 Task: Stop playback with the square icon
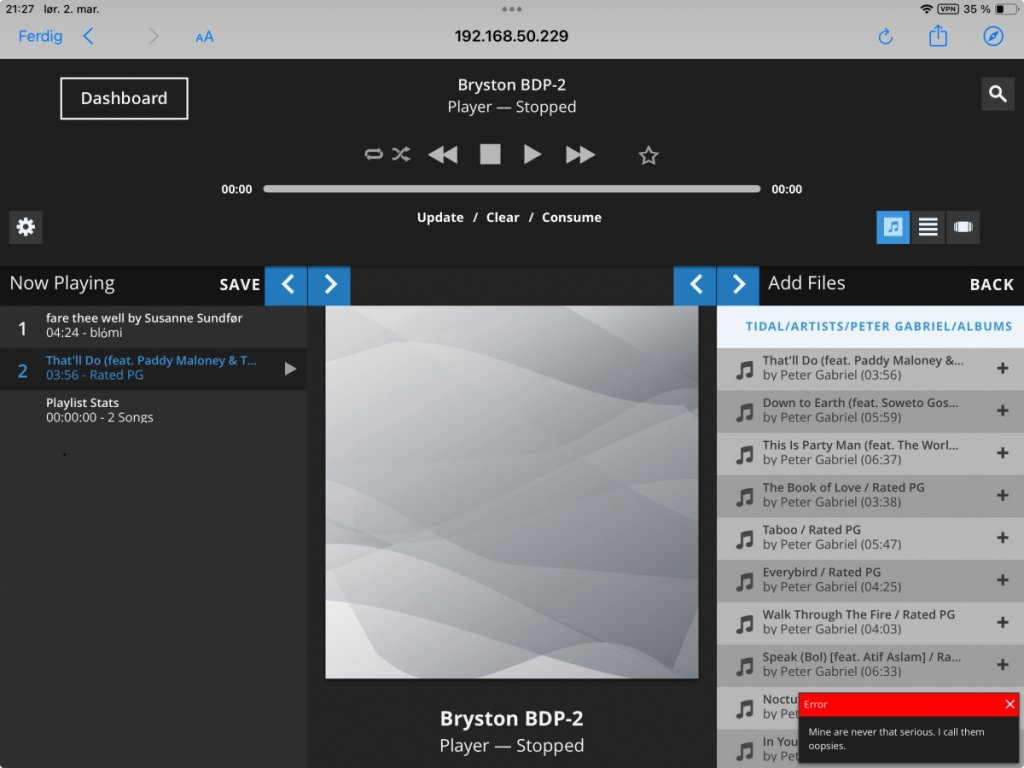point(490,155)
